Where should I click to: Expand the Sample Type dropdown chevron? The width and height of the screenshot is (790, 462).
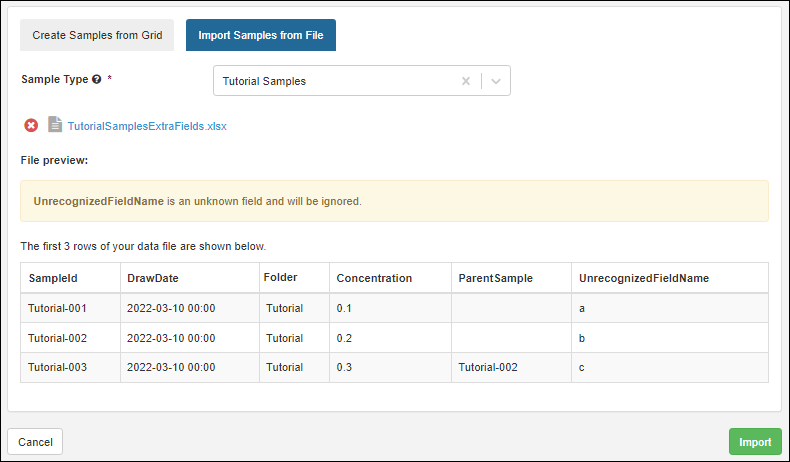click(x=496, y=81)
